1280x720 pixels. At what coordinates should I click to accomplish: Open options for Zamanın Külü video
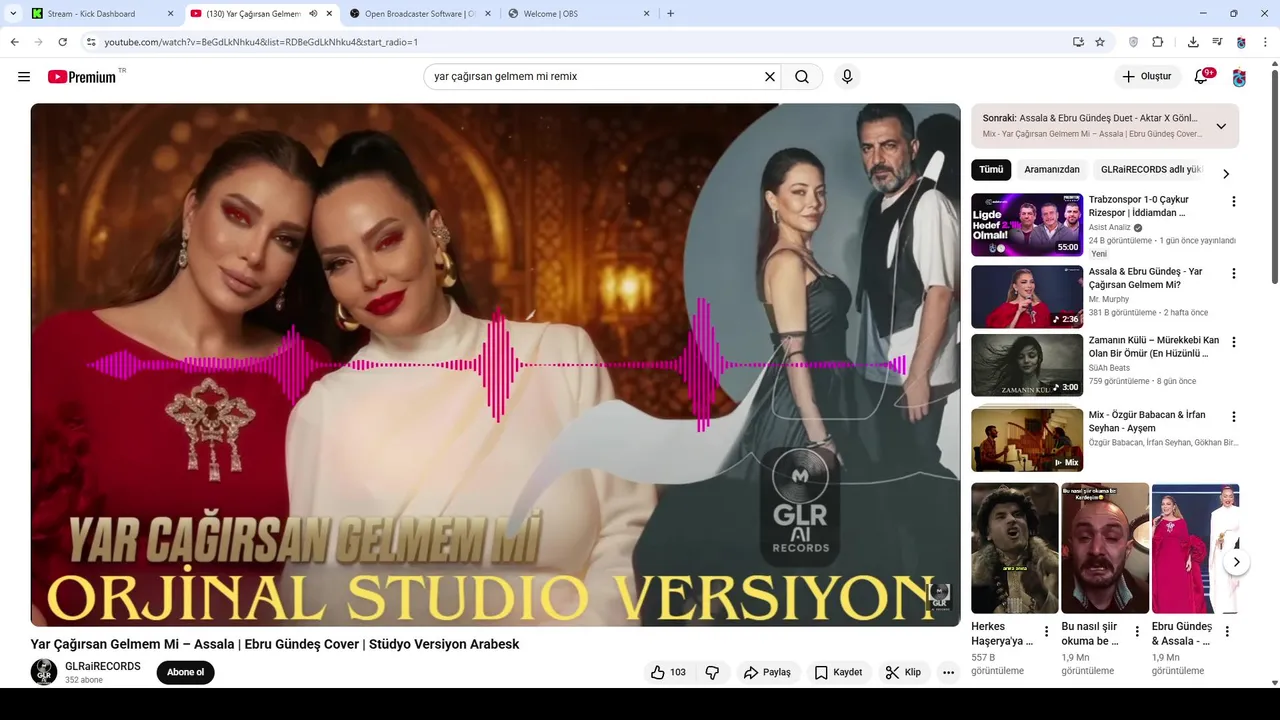coord(1233,342)
